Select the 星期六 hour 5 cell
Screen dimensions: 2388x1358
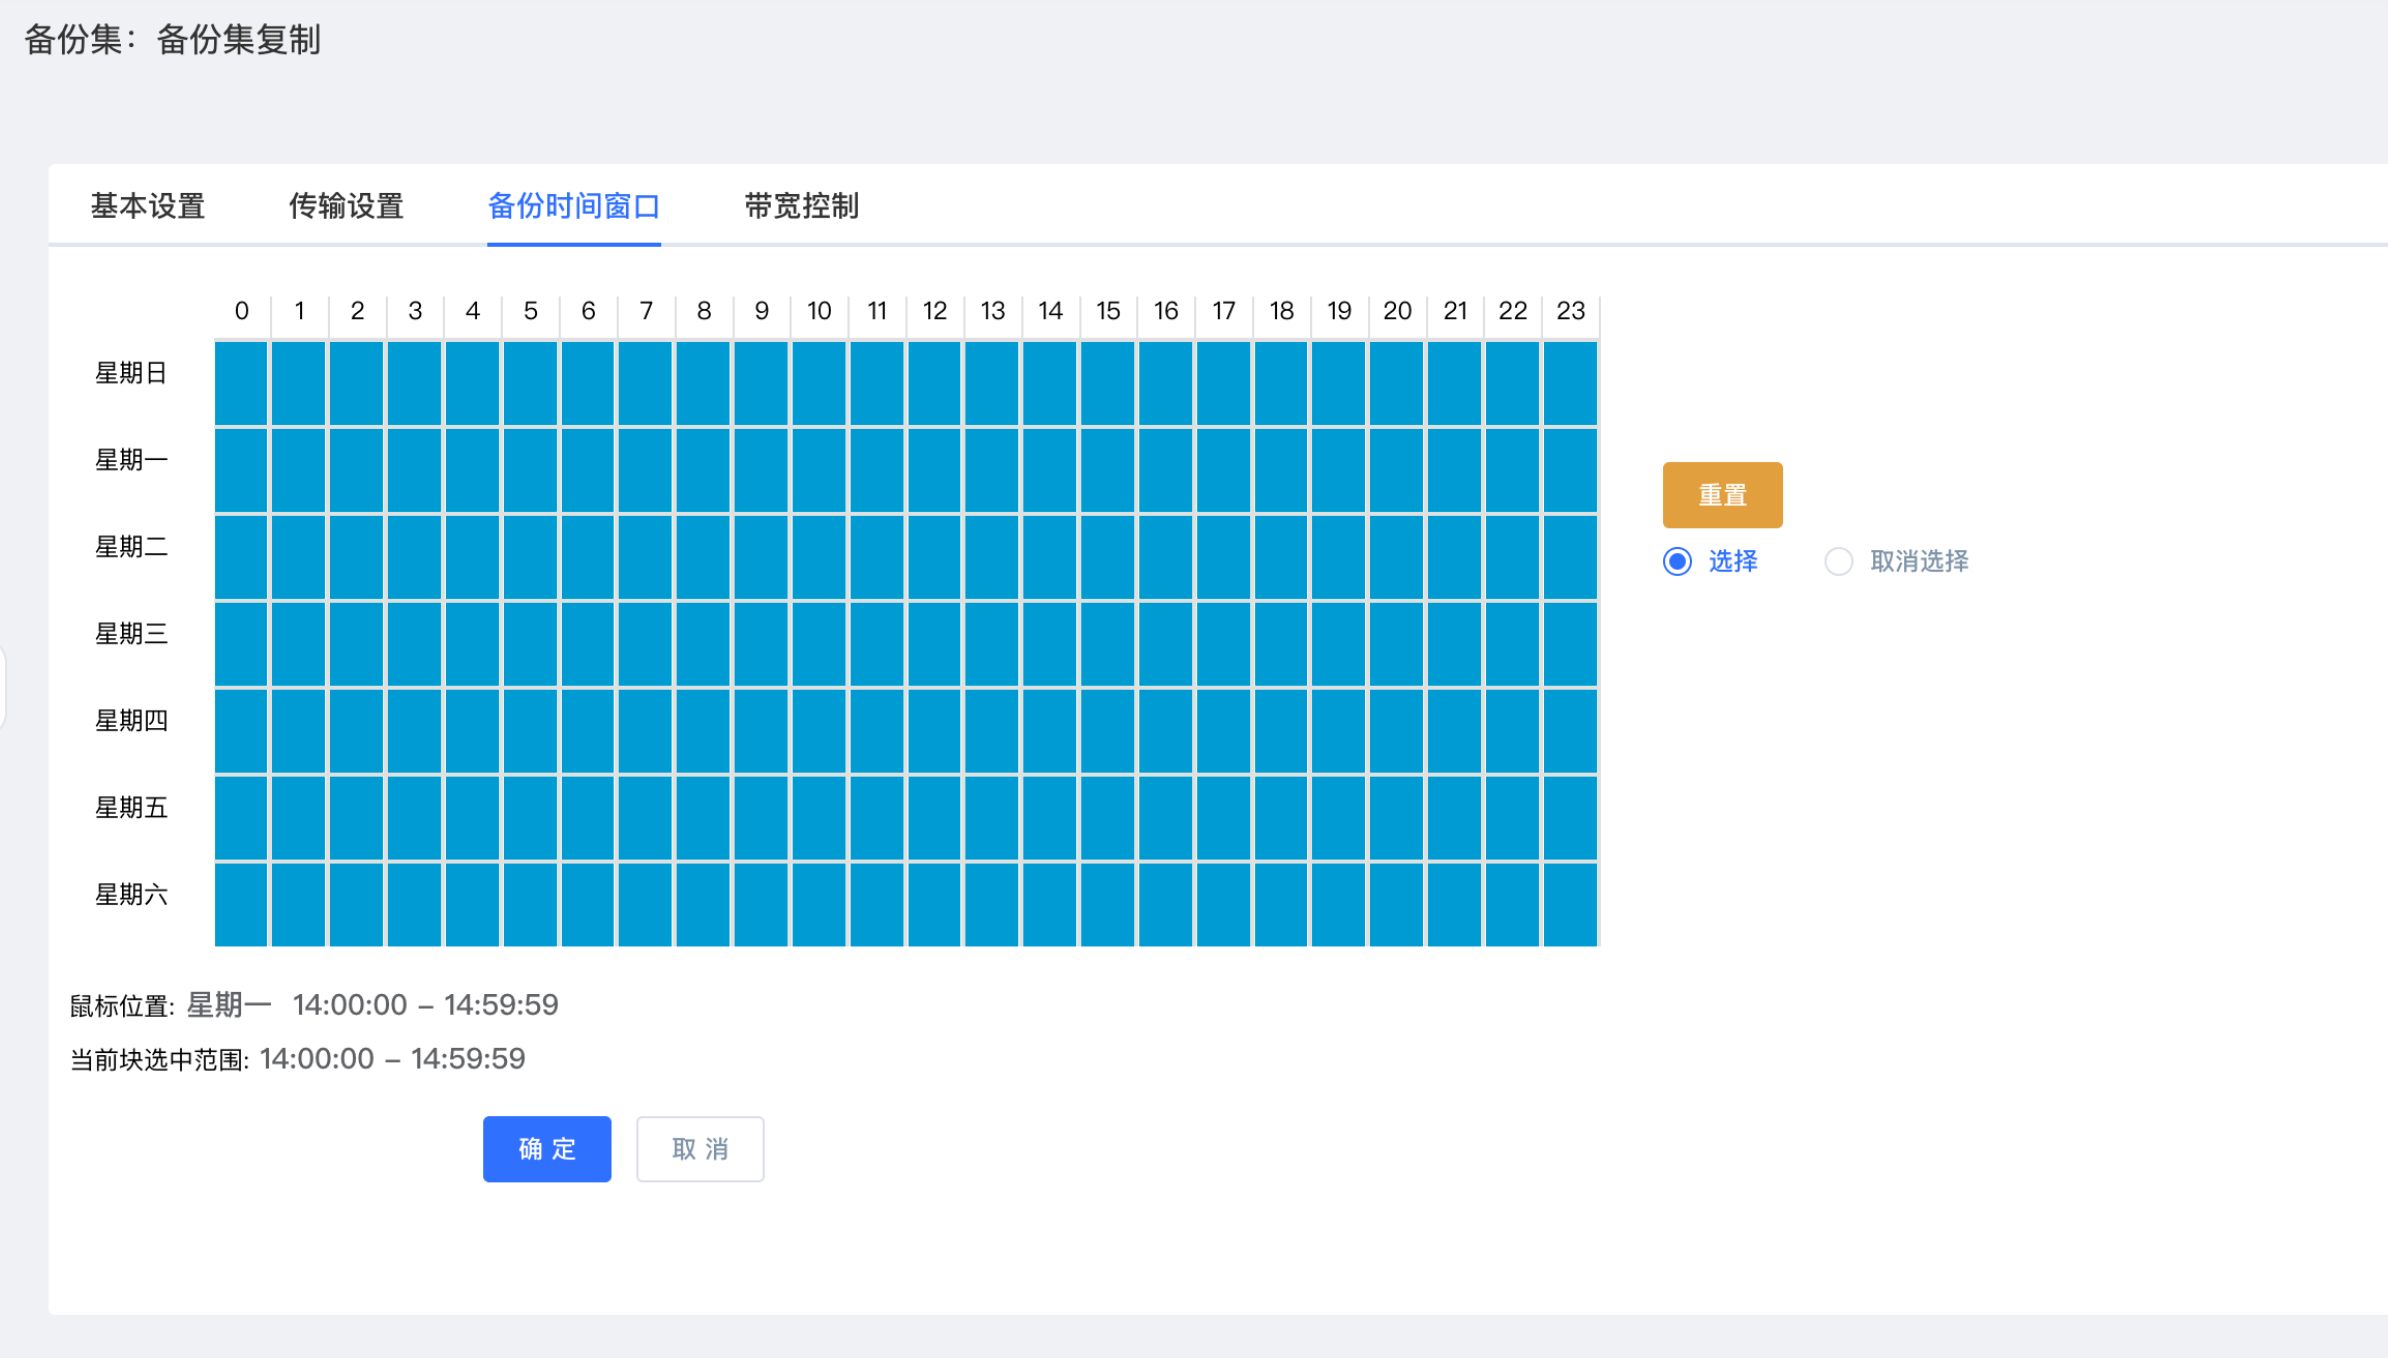pos(530,905)
